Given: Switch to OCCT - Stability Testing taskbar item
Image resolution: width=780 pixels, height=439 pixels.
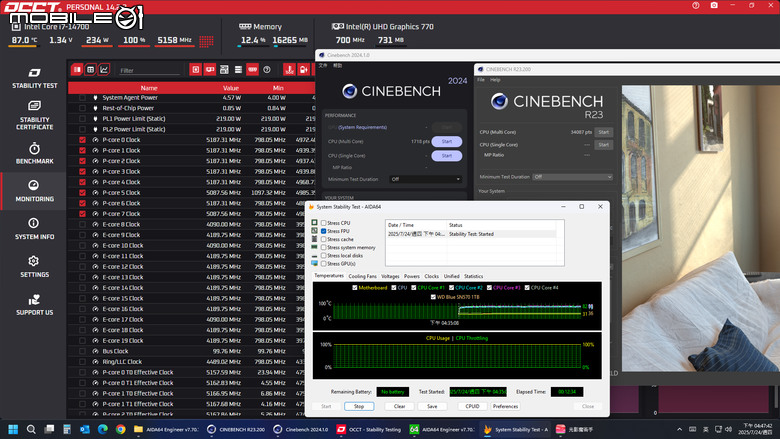Looking at the screenshot, I should pyautogui.click(x=369, y=429).
